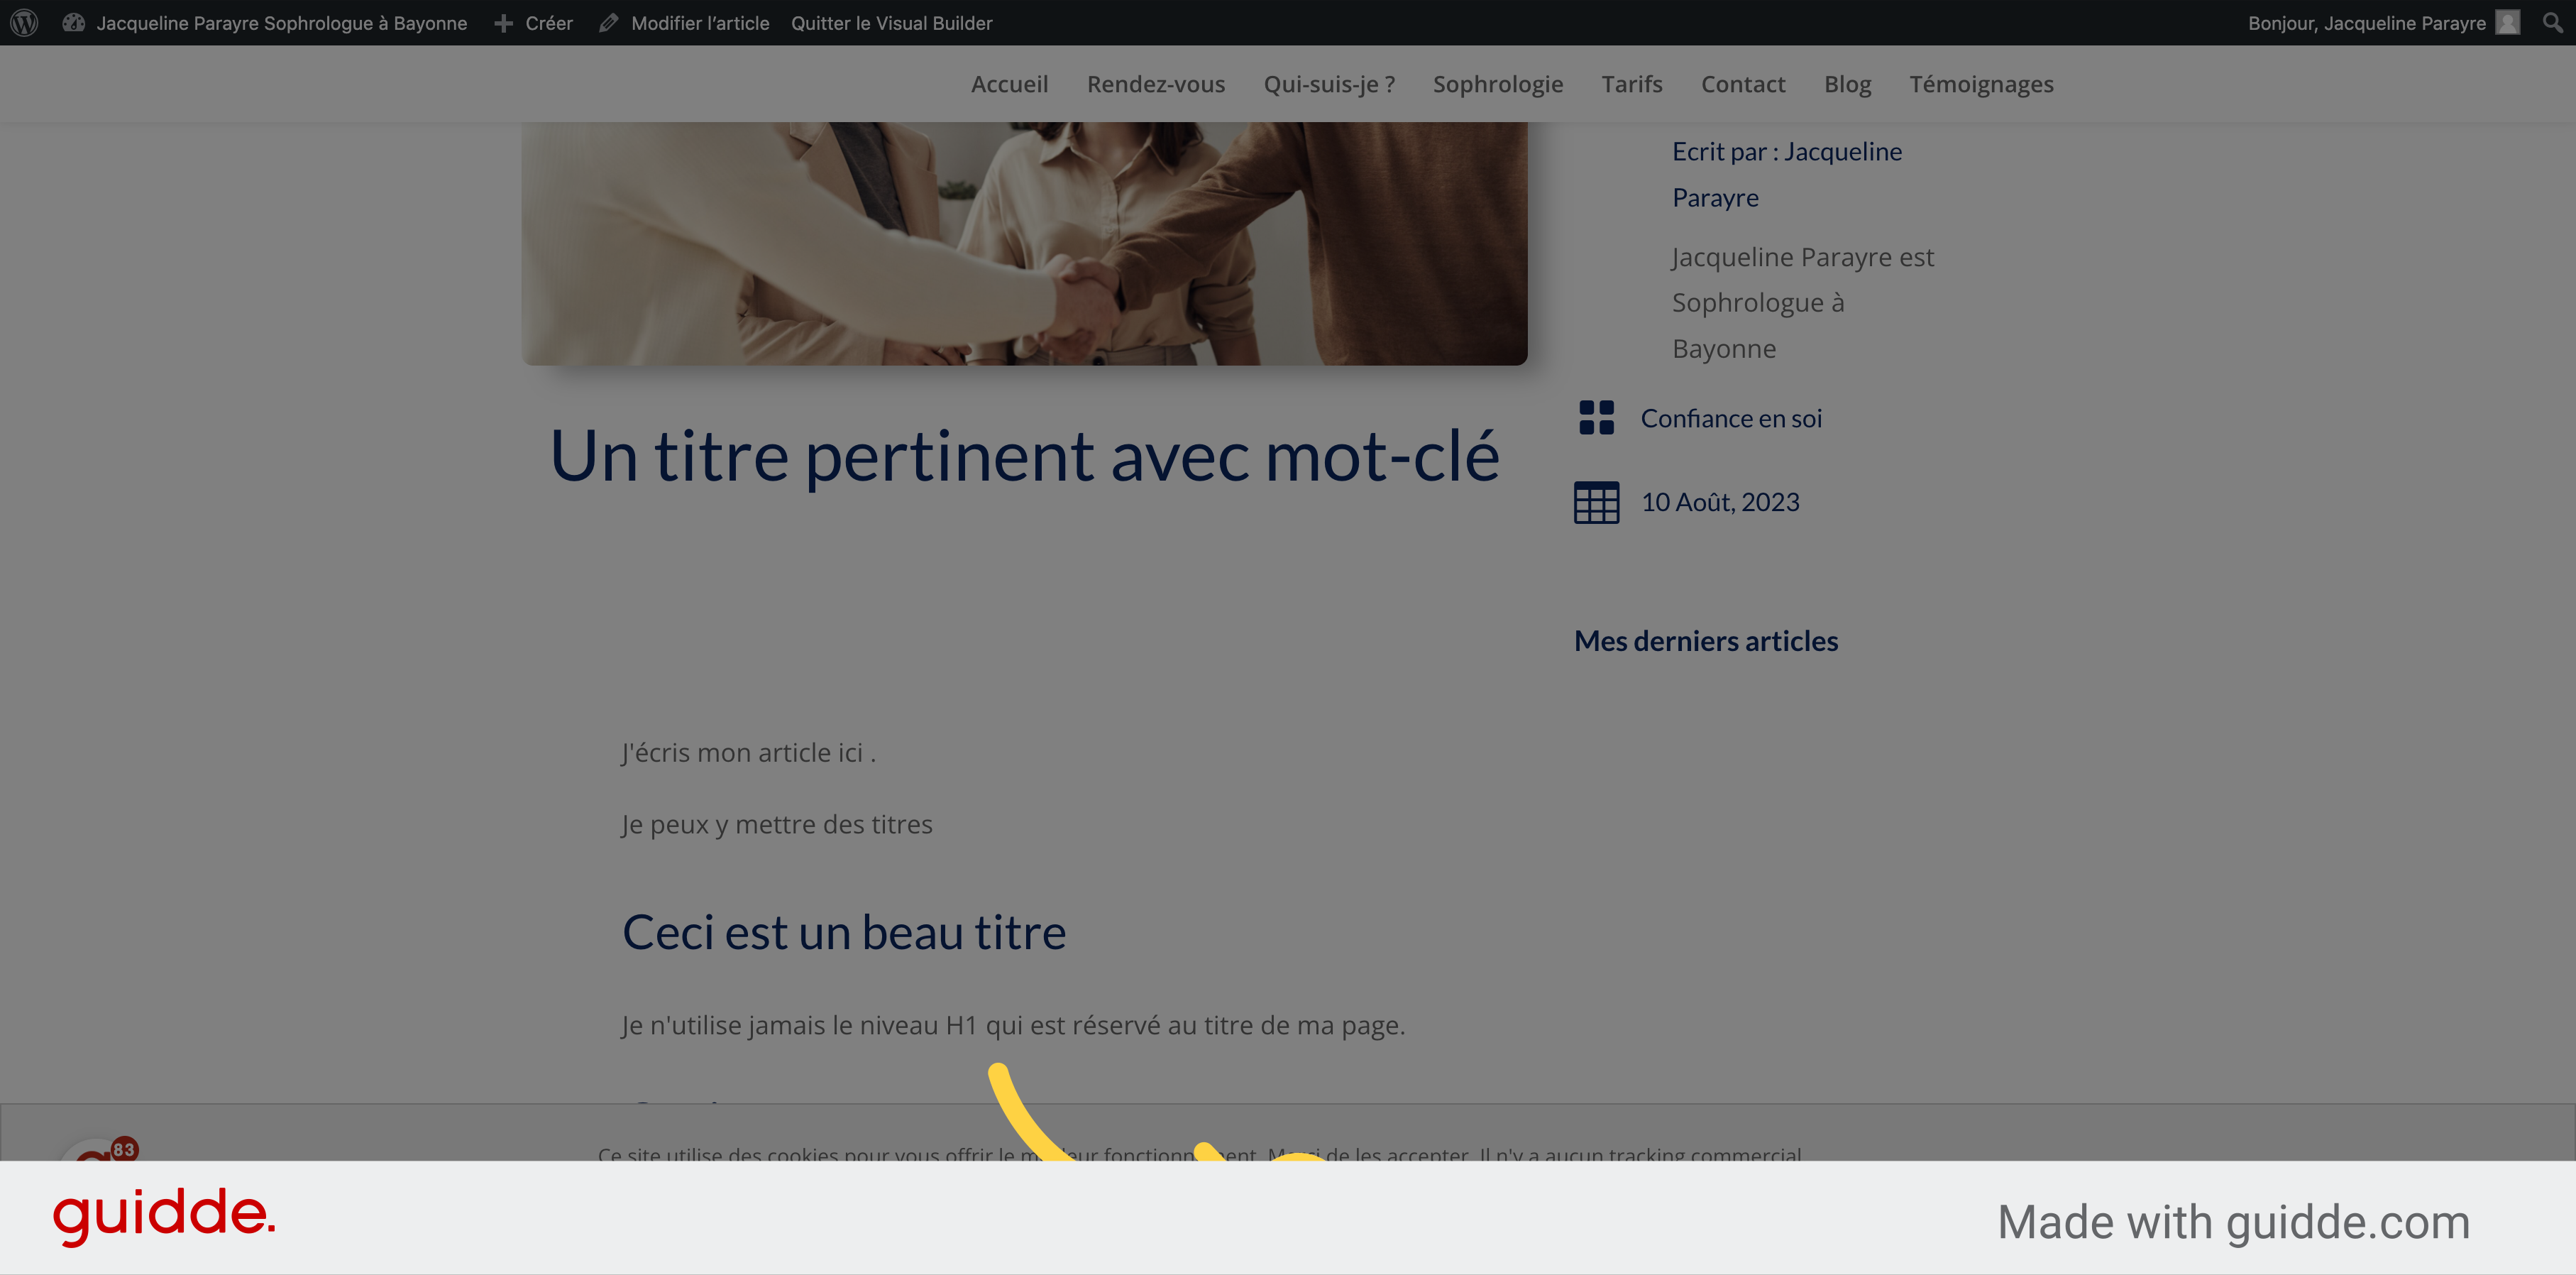Click the date 10 Août, 2023
This screenshot has height=1275, width=2576.
pos(1720,502)
